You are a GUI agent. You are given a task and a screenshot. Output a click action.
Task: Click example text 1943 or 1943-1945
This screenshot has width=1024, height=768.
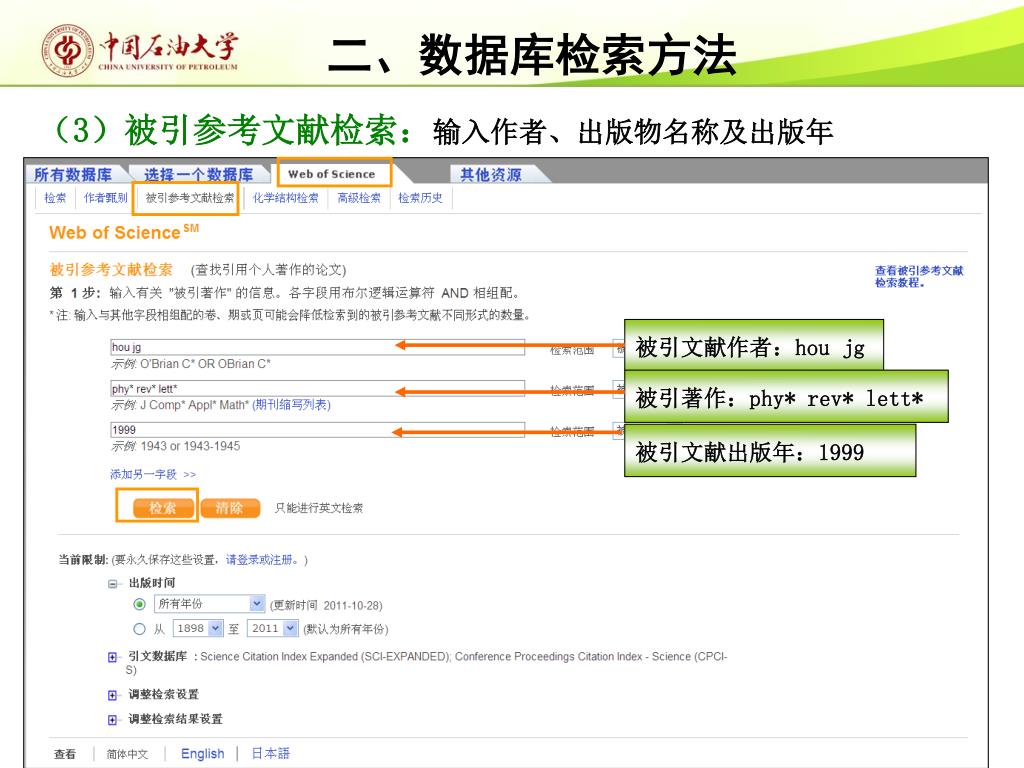point(190,446)
